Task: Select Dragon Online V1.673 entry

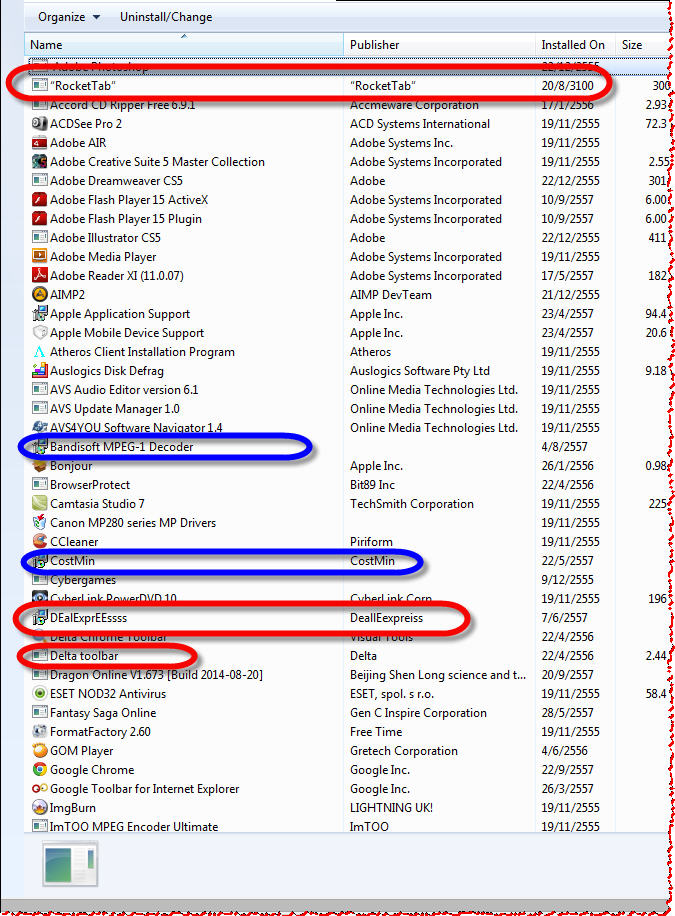Action: 156,675
